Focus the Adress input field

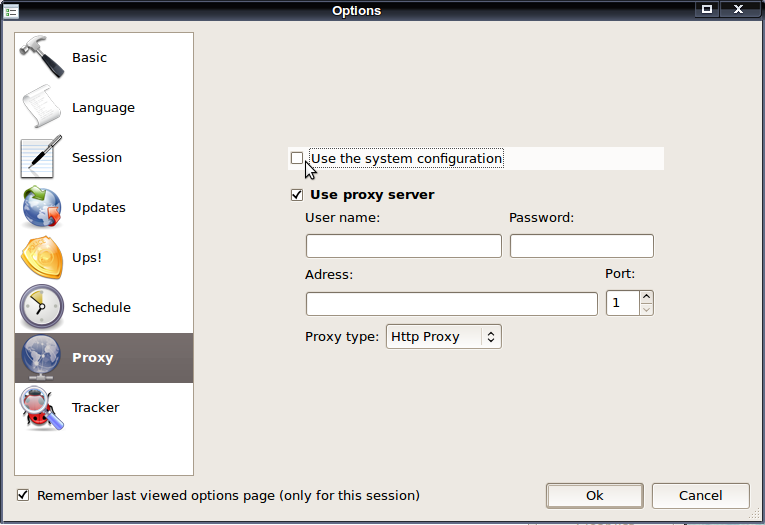[451, 304]
